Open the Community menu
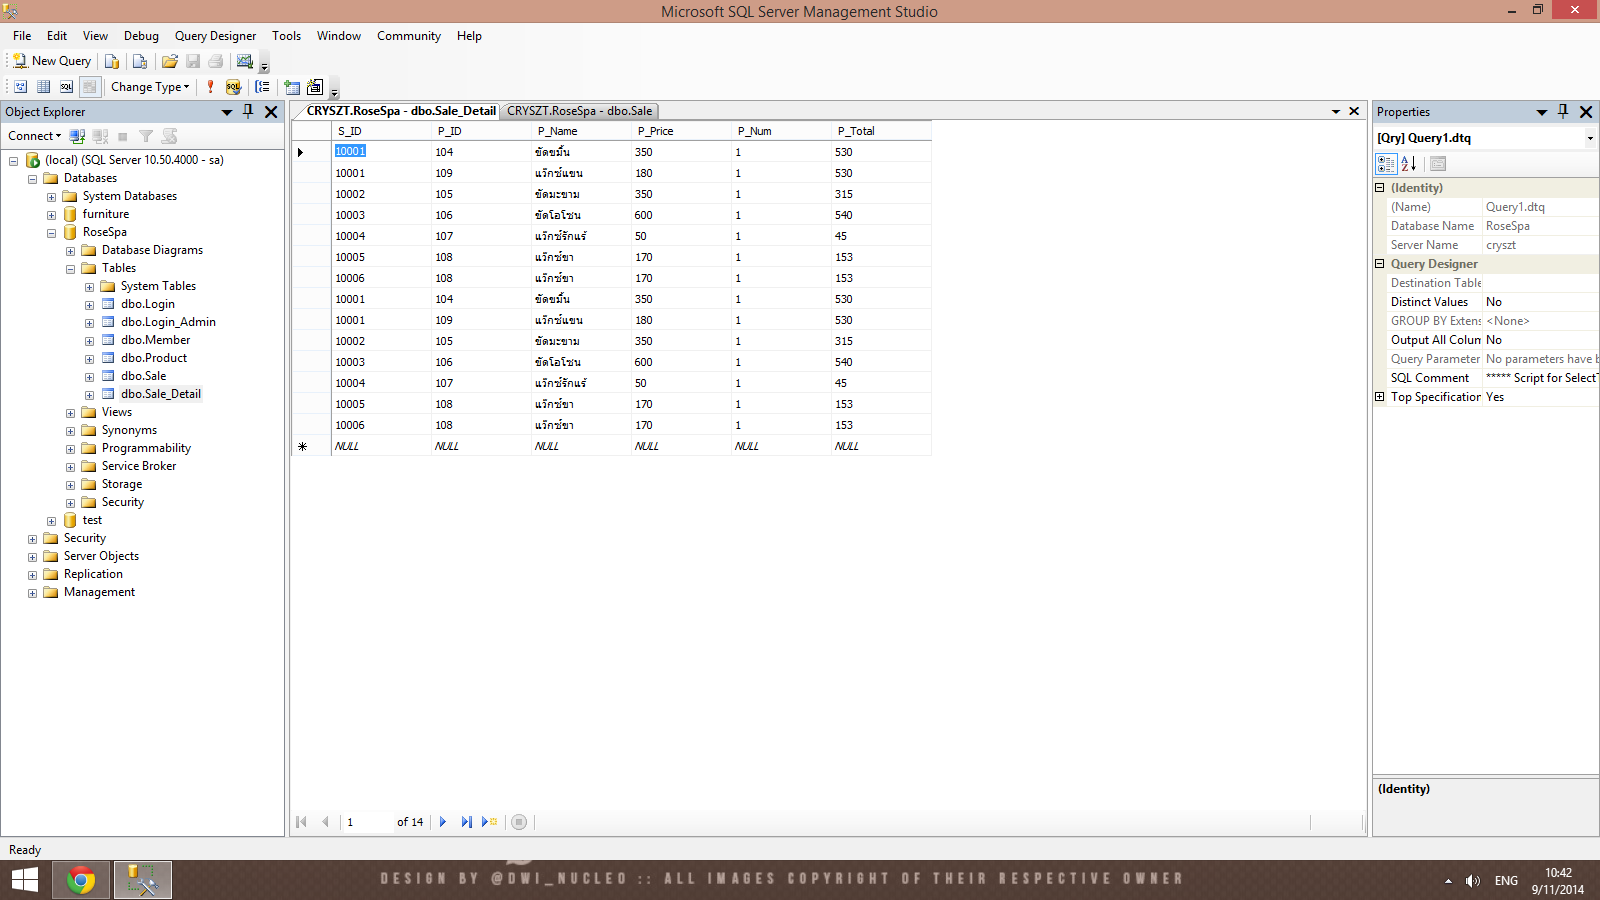Image resolution: width=1600 pixels, height=900 pixels. coord(409,36)
